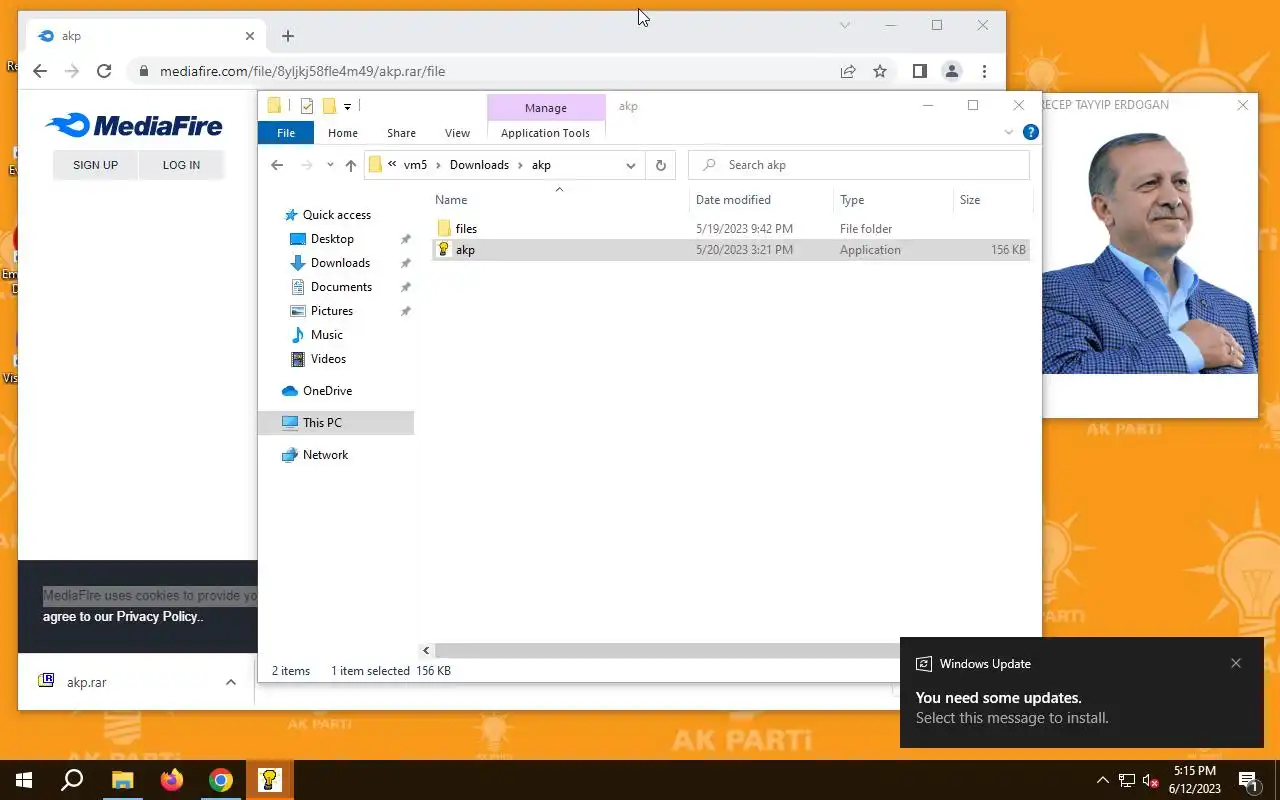Open Pictures in the navigation pane
The width and height of the screenshot is (1280, 800).
(x=331, y=311)
